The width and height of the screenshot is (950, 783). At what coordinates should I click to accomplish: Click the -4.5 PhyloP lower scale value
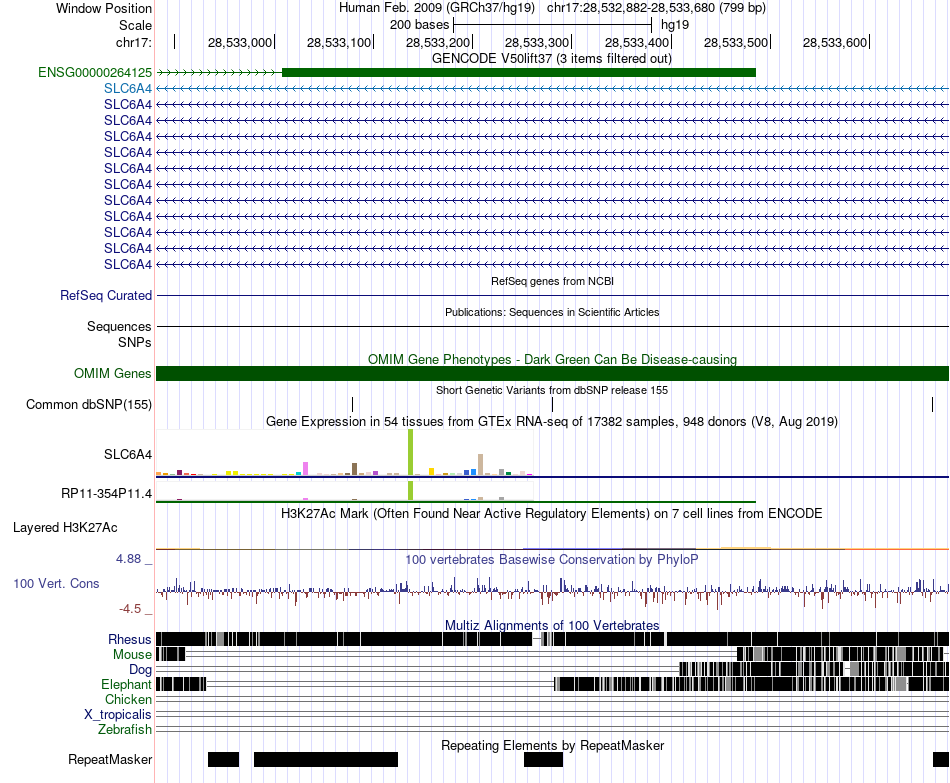click(130, 608)
